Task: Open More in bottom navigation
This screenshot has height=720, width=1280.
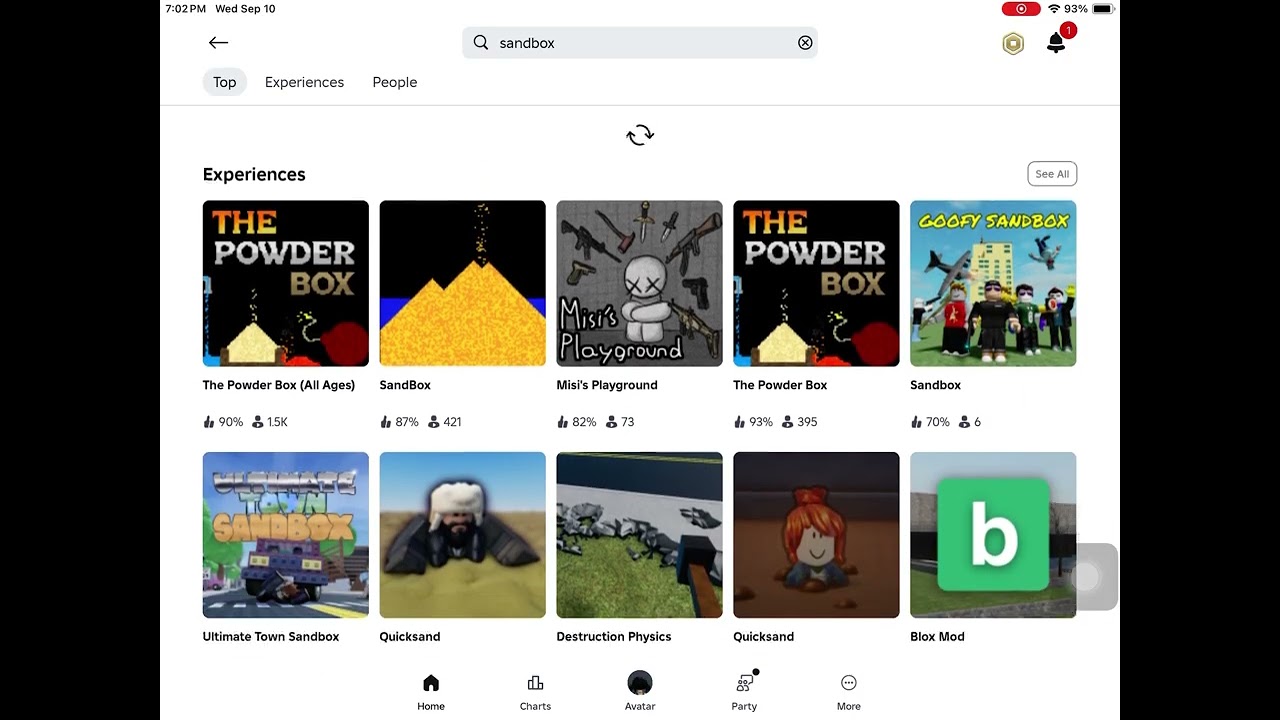Action: 848,692
